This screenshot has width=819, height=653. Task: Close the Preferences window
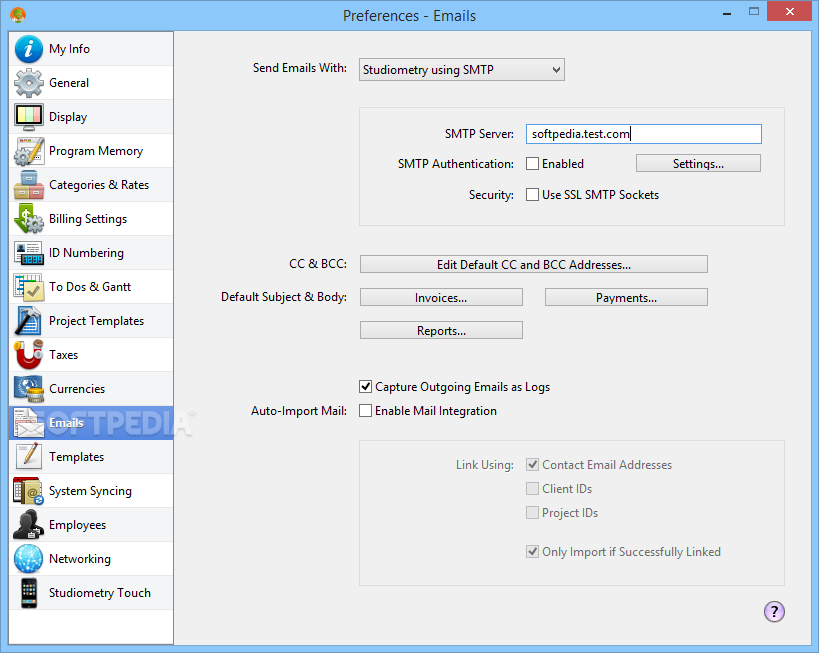tap(790, 11)
